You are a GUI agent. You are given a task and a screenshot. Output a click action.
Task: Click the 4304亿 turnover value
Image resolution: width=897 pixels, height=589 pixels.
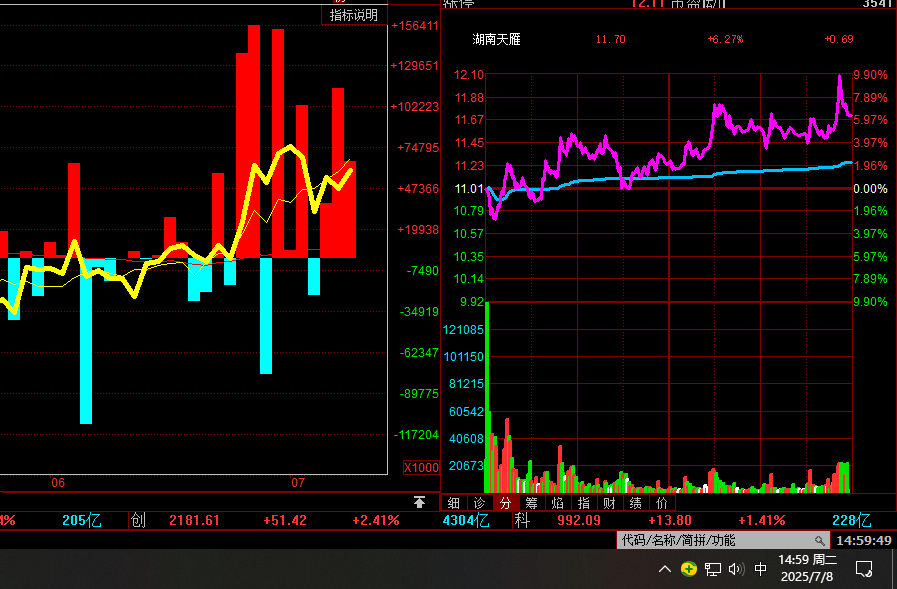pyautogui.click(x=466, y=520)
